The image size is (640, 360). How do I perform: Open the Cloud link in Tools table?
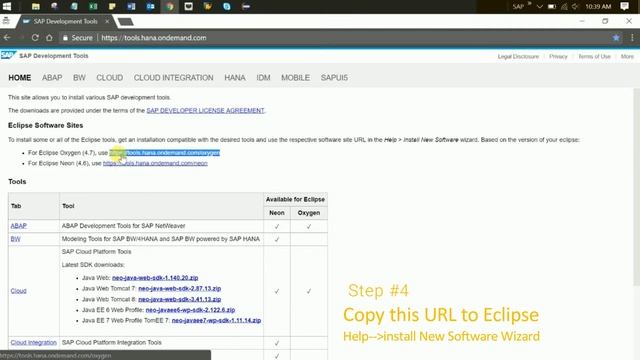[18, 291]
